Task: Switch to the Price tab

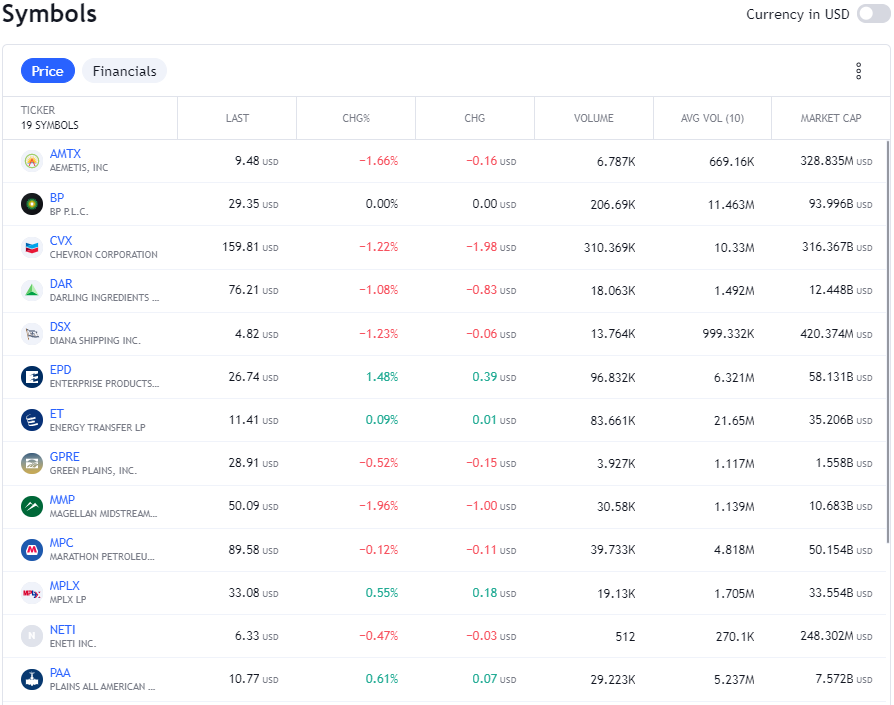Action: 47,71
